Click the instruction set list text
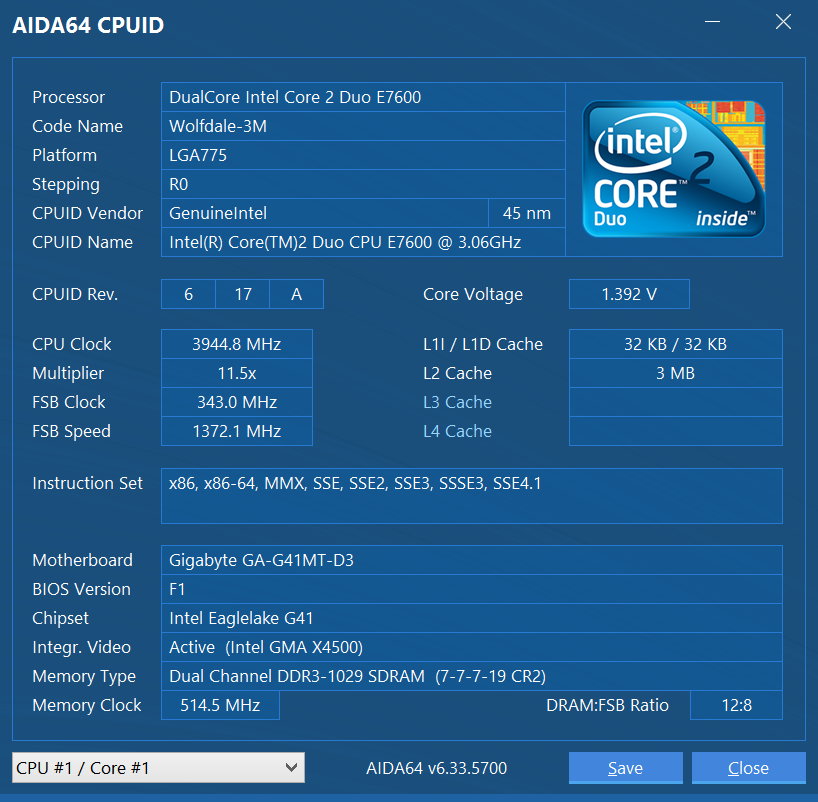 tap(355, 483)
